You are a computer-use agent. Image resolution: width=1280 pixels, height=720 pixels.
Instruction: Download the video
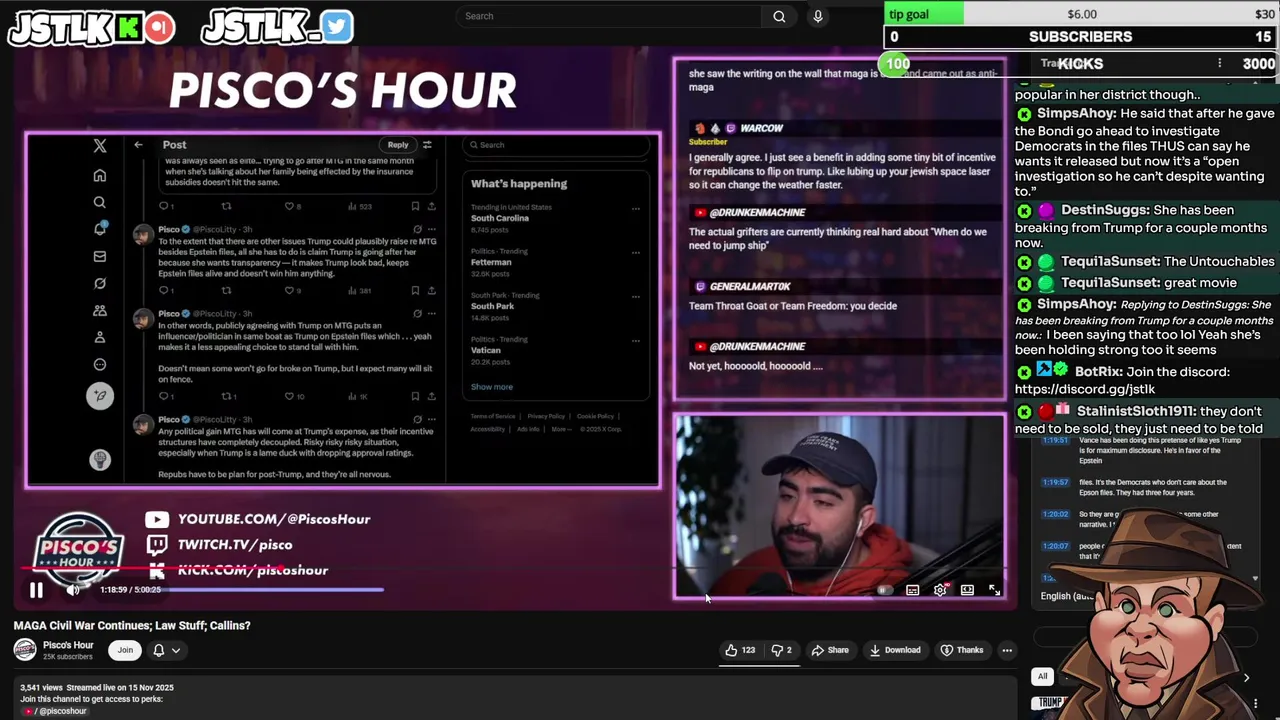click(895, 650)
